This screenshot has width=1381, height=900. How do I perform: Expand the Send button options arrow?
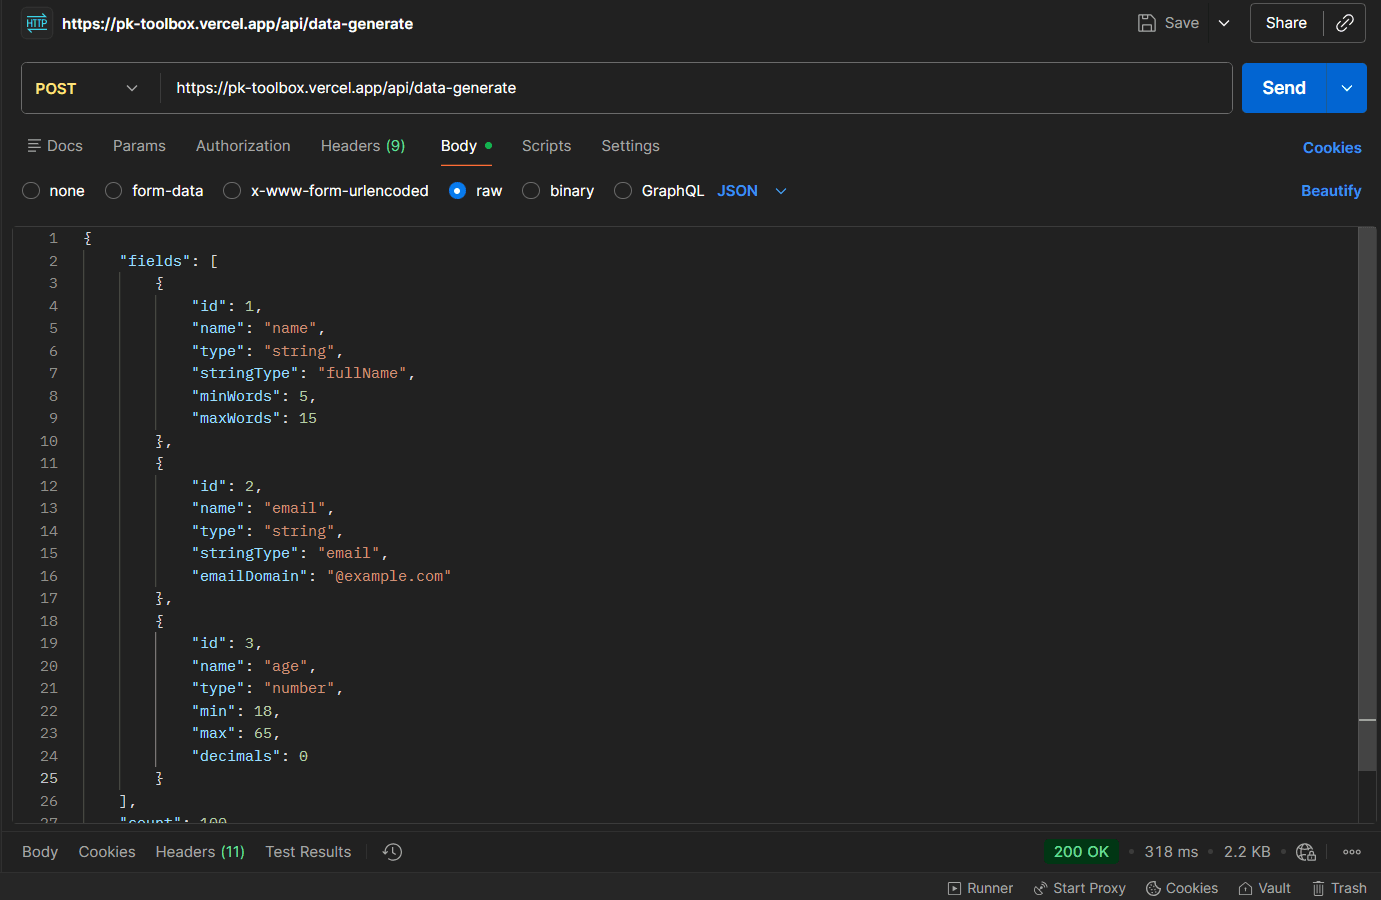click(x=1347, y=88)
